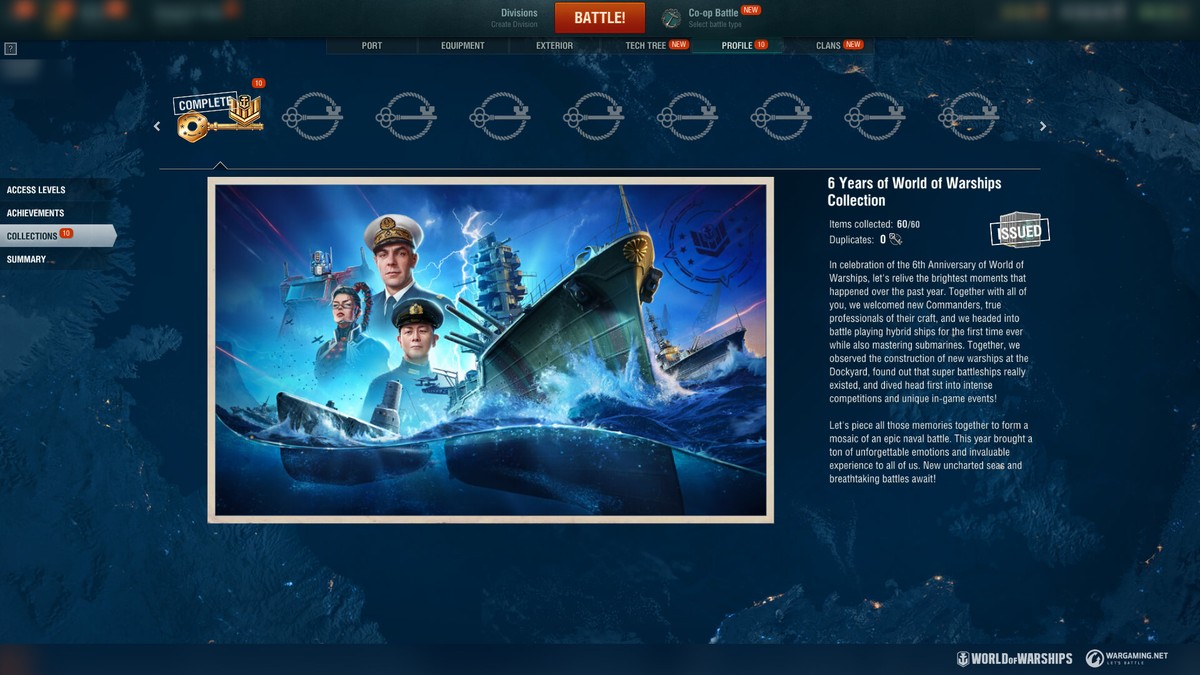Image resolution: width=1200 pixels, height=675 pixels.
Task: Click the World of Warships logo
Action: tap(1014, 658)
